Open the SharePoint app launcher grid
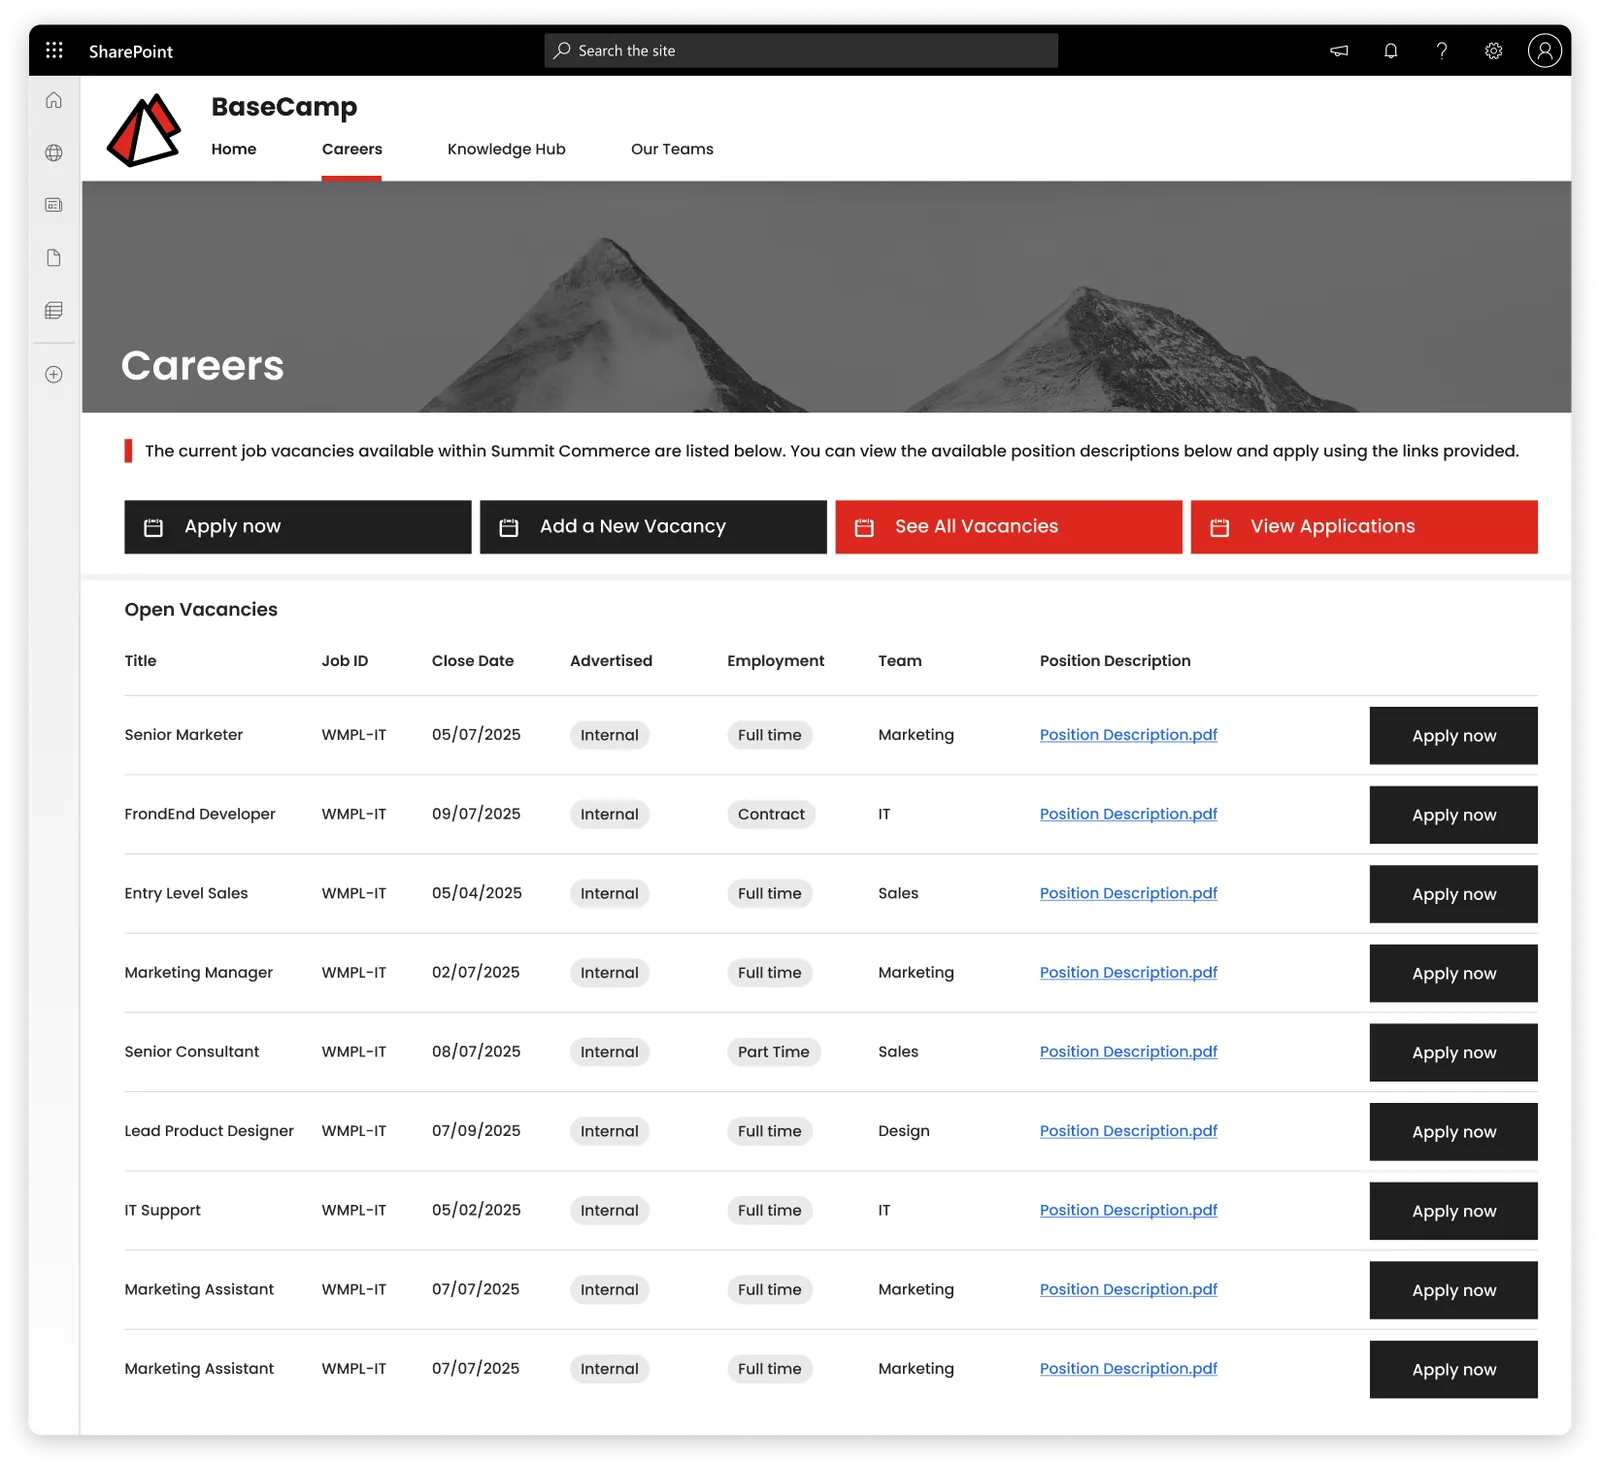Screen dimensions: 1600x1467 pyautogui.click(x=54, y=50)
